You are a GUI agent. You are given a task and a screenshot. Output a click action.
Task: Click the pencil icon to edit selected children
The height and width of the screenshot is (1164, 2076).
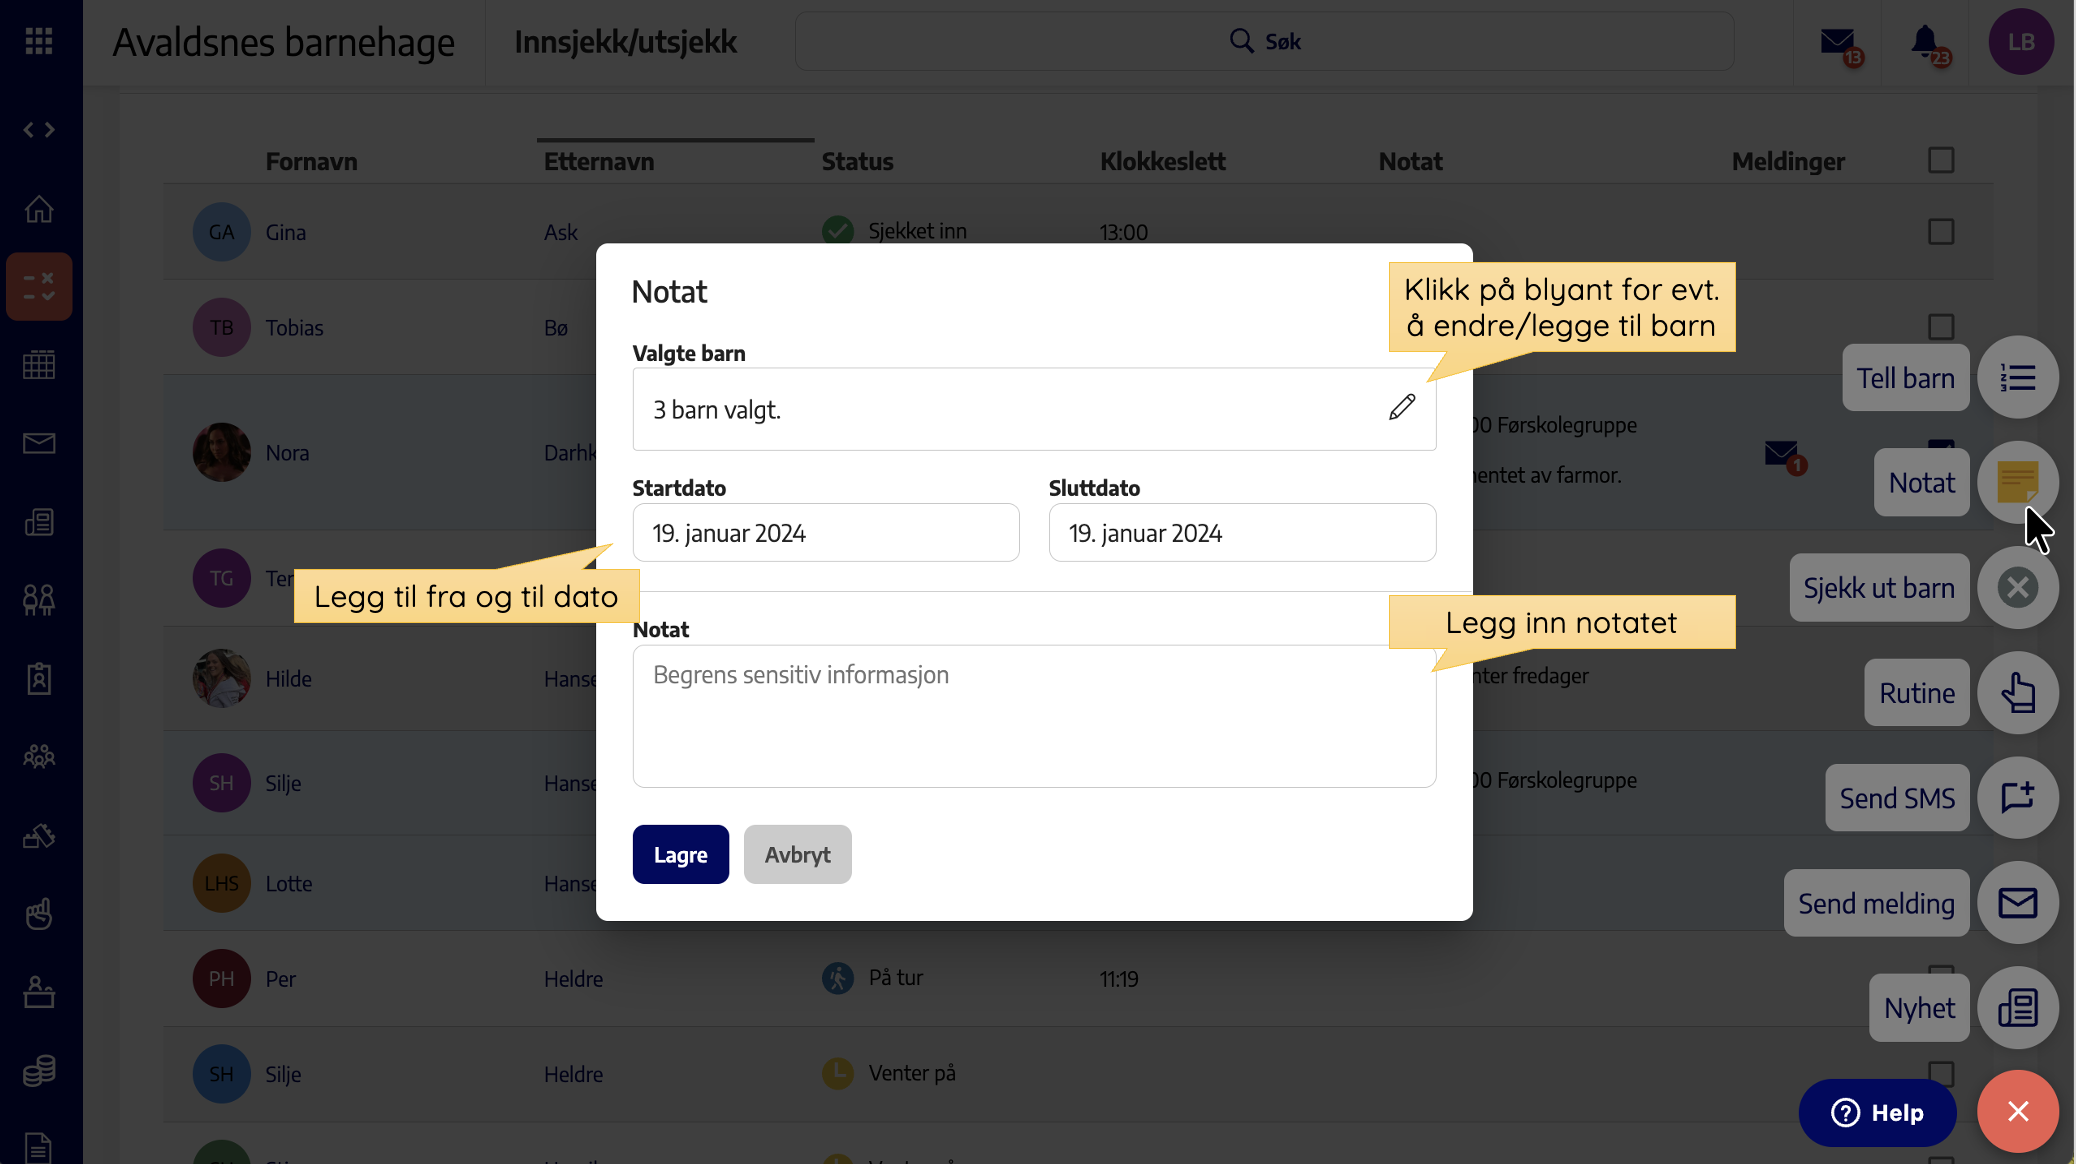pyautogui.click(x=1402, y=407)
